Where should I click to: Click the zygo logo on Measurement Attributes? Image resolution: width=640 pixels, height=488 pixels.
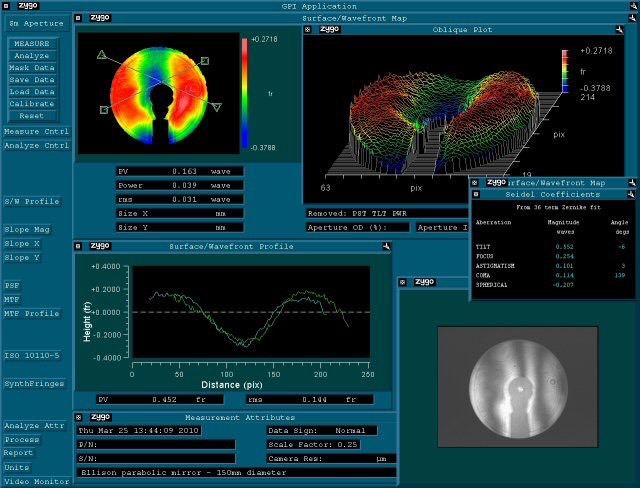pyautogui.click(x=100, y=417)
